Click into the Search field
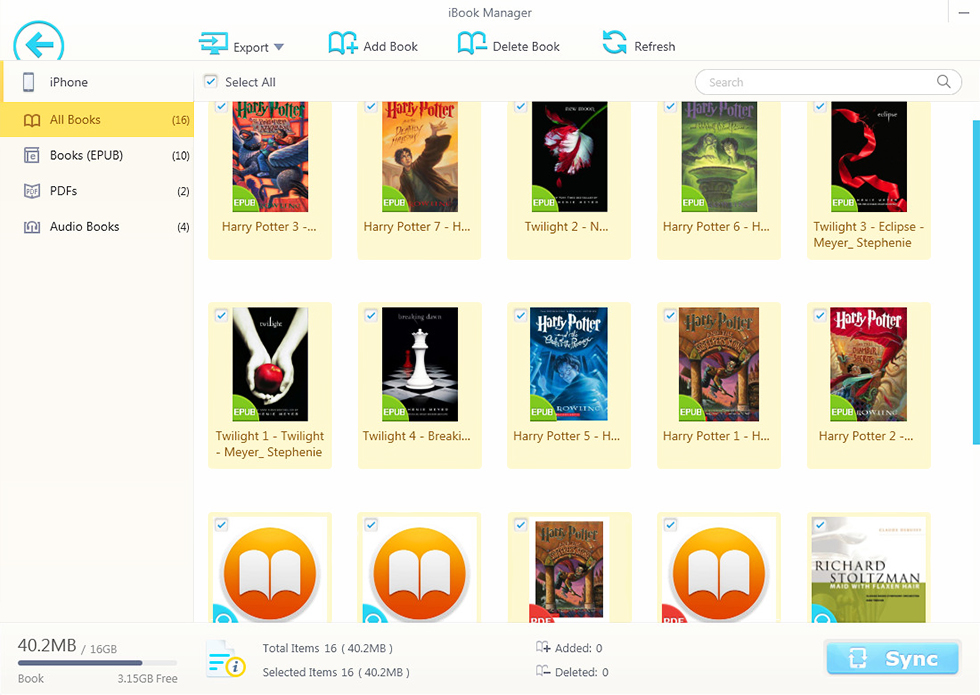980x695 pixels. click(x=828, y=82)
